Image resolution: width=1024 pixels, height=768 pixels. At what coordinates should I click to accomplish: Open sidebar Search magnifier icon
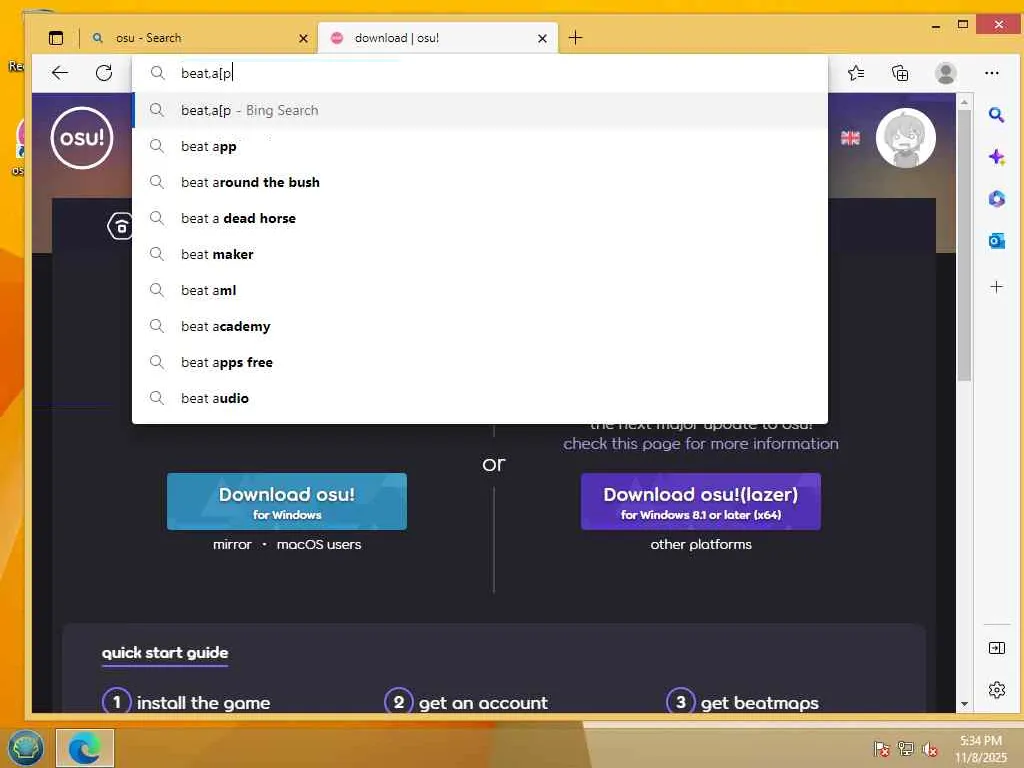coord(996,115)
